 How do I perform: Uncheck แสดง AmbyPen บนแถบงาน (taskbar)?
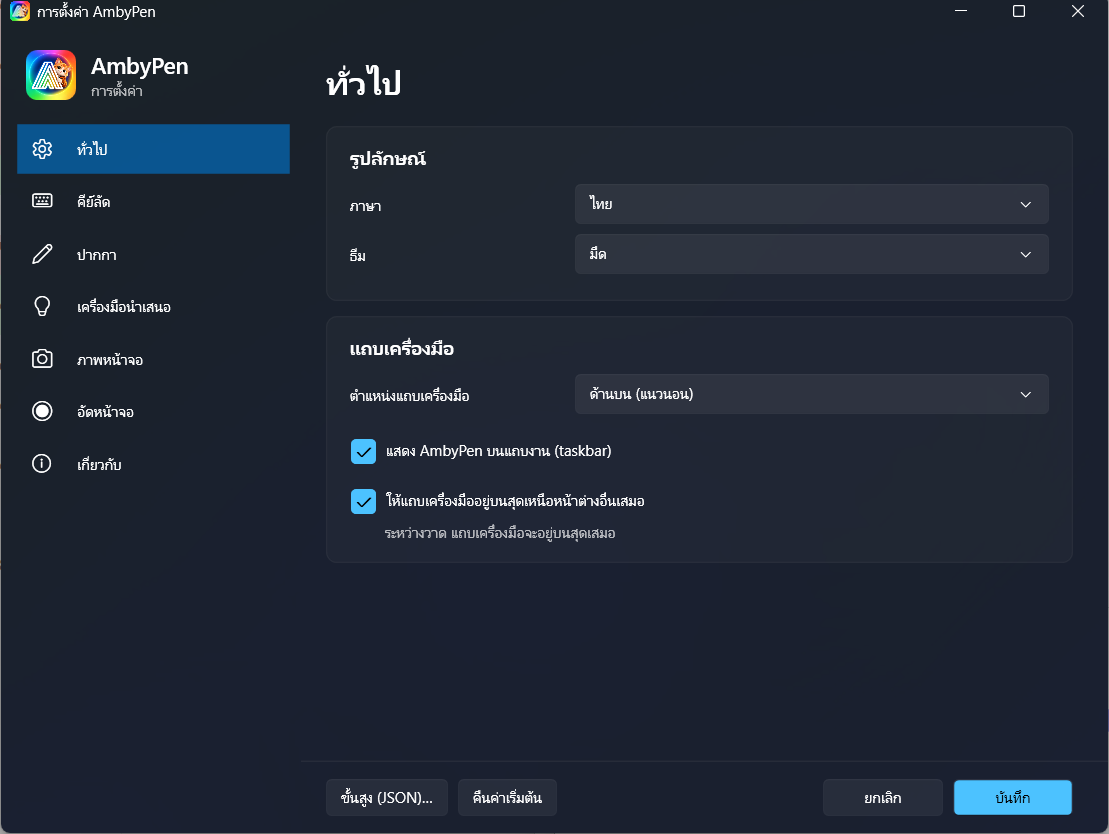click(x=364, y=451)
